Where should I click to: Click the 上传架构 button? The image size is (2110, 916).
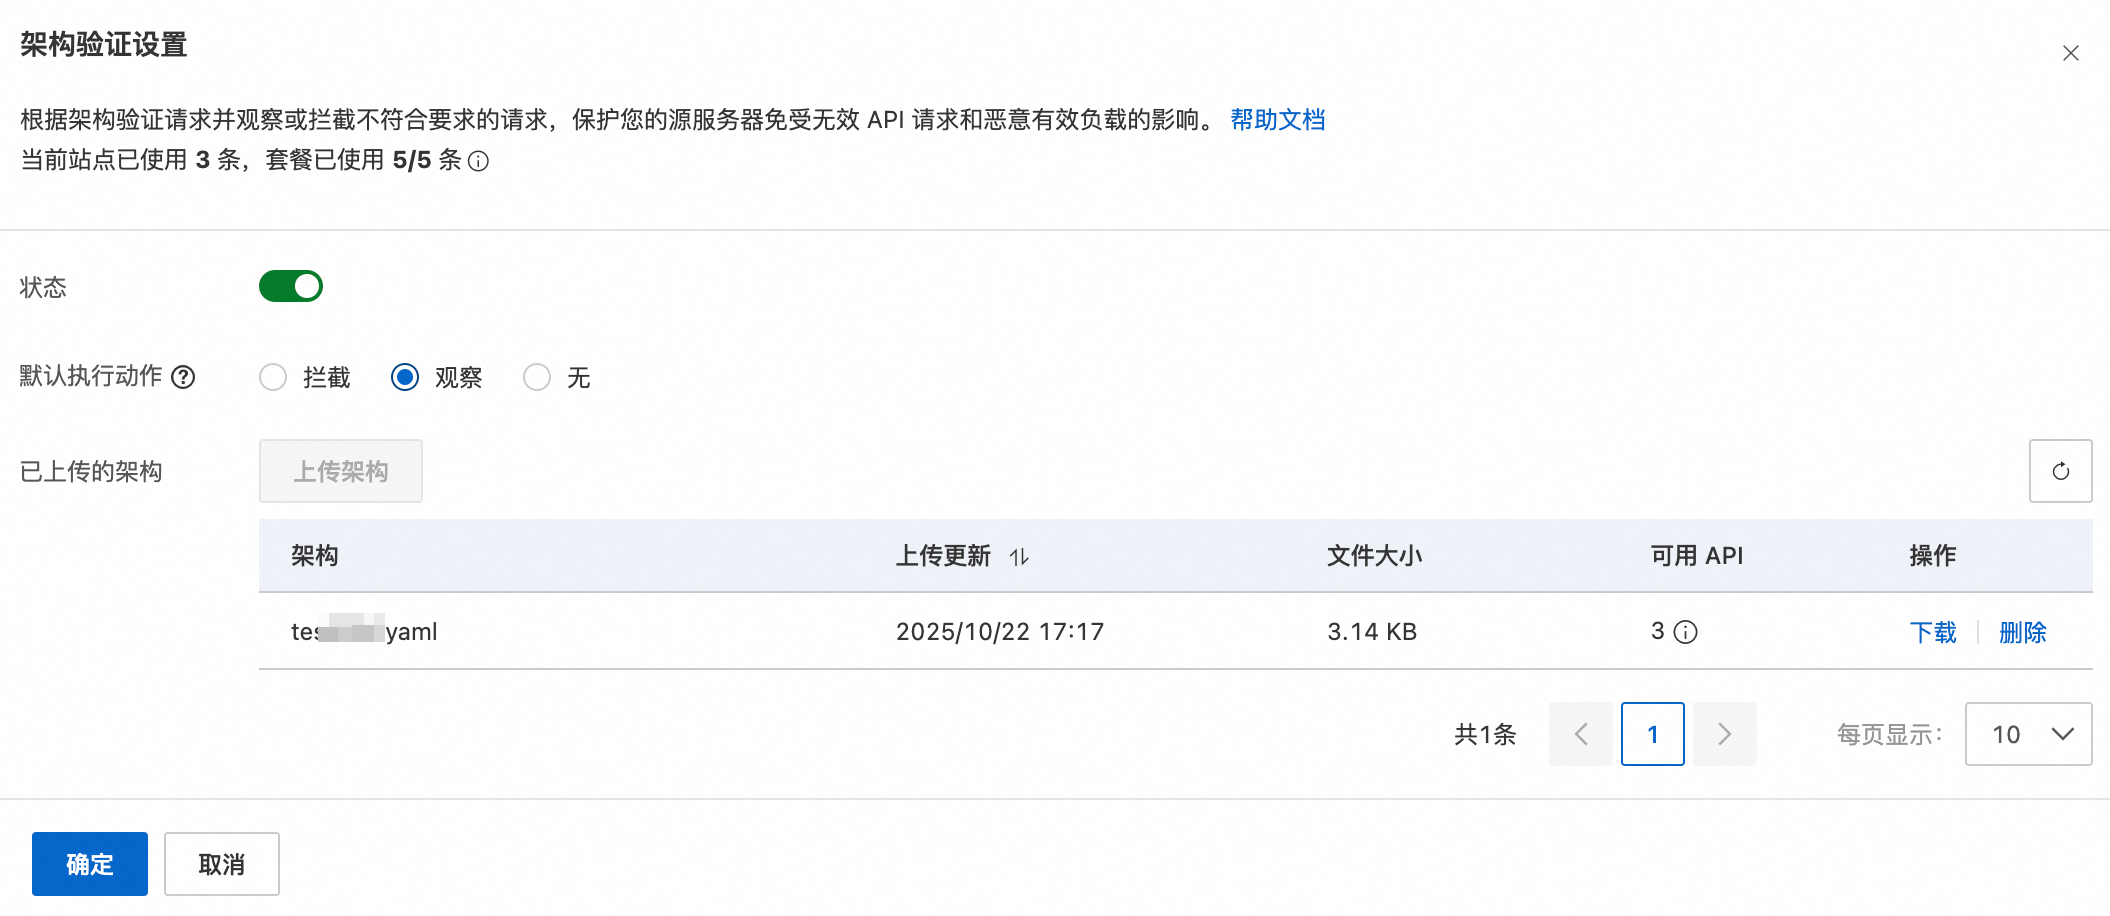(341, 471)
